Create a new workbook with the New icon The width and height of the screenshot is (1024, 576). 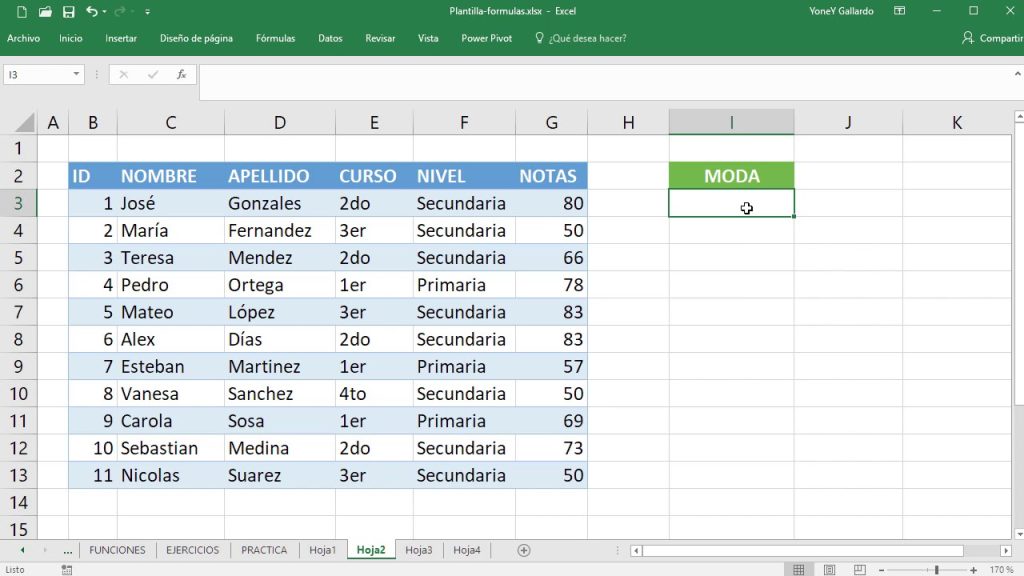(x=22, y=11)
